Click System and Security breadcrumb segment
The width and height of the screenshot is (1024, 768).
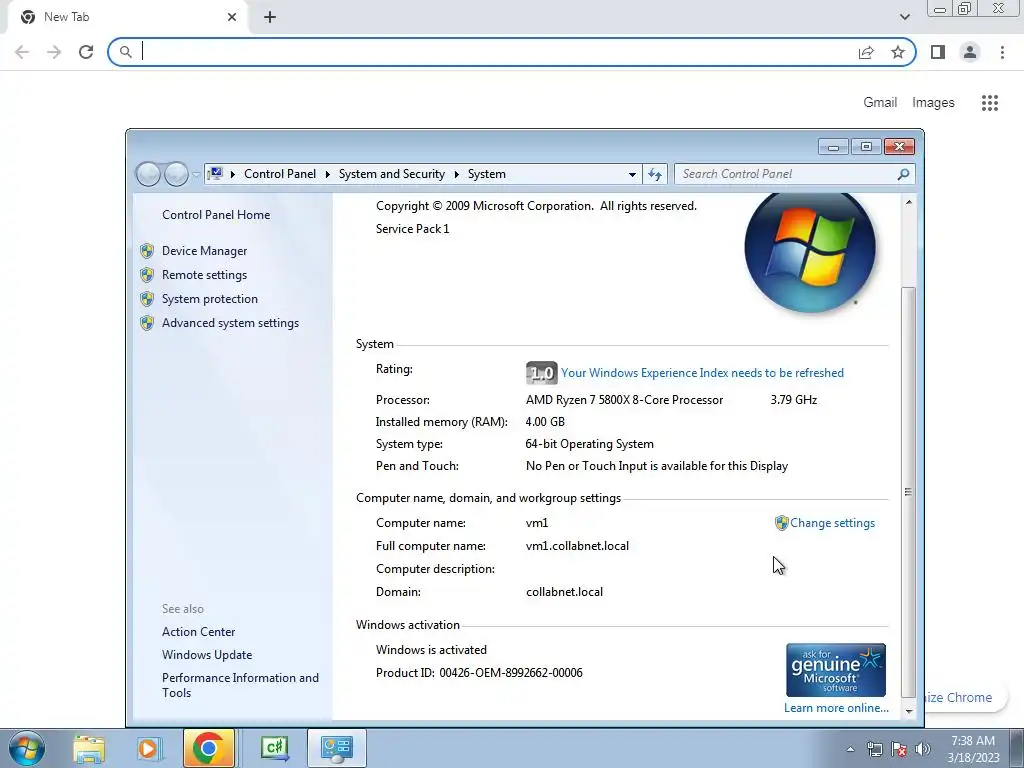(x=392, y=174)
